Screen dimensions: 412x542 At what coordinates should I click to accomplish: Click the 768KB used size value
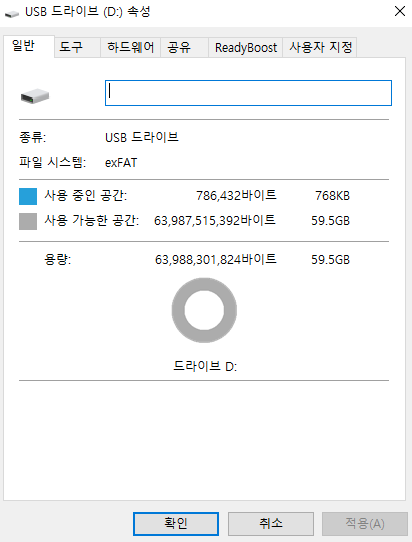332,196
